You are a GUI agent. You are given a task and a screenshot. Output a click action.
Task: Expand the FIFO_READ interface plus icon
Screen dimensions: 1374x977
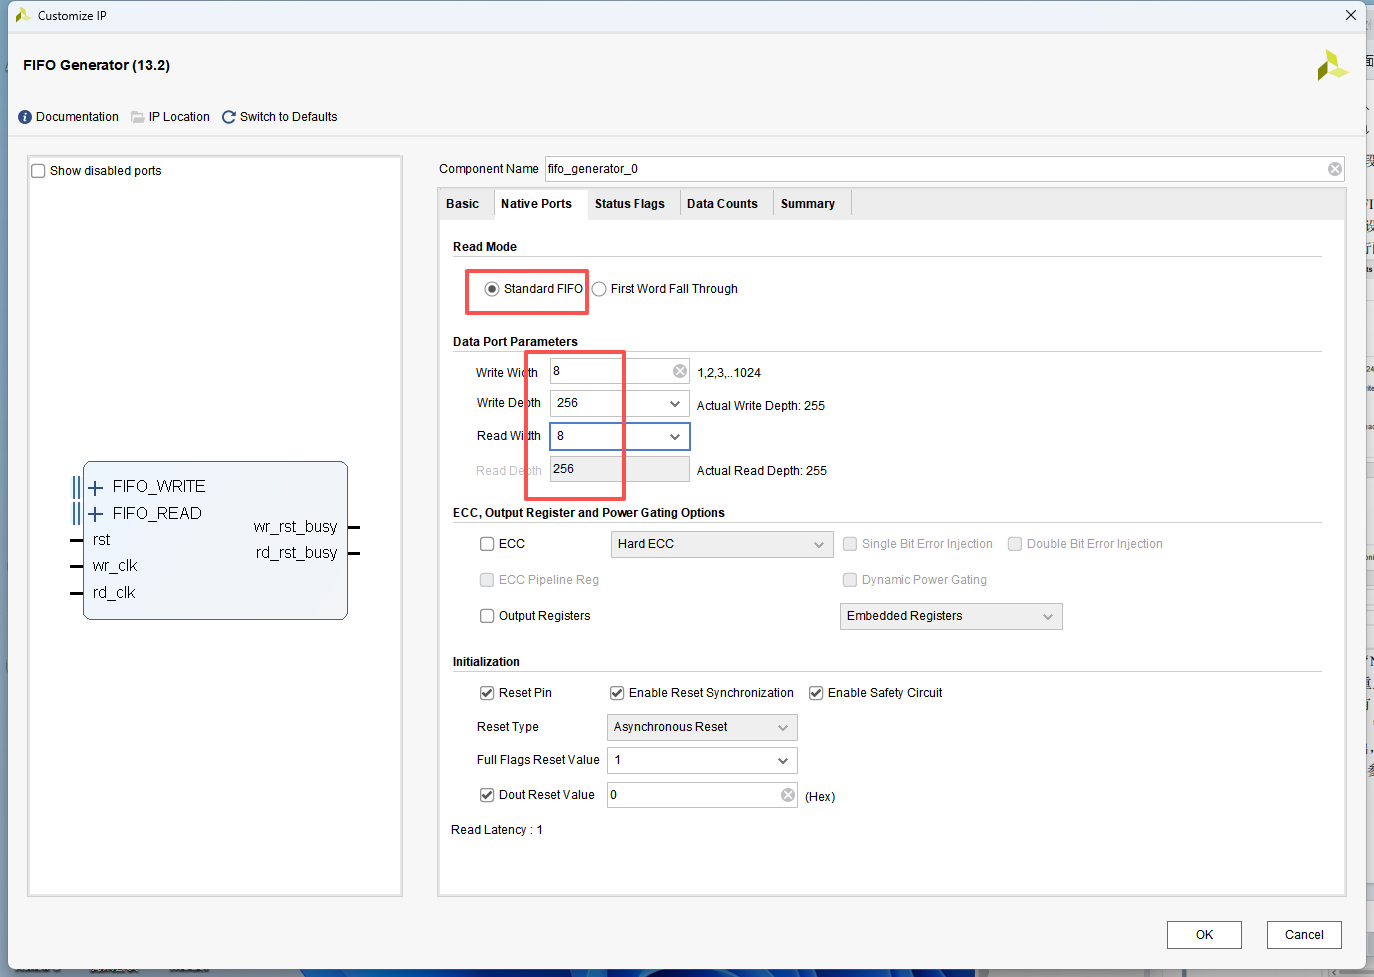coord(96,514)
